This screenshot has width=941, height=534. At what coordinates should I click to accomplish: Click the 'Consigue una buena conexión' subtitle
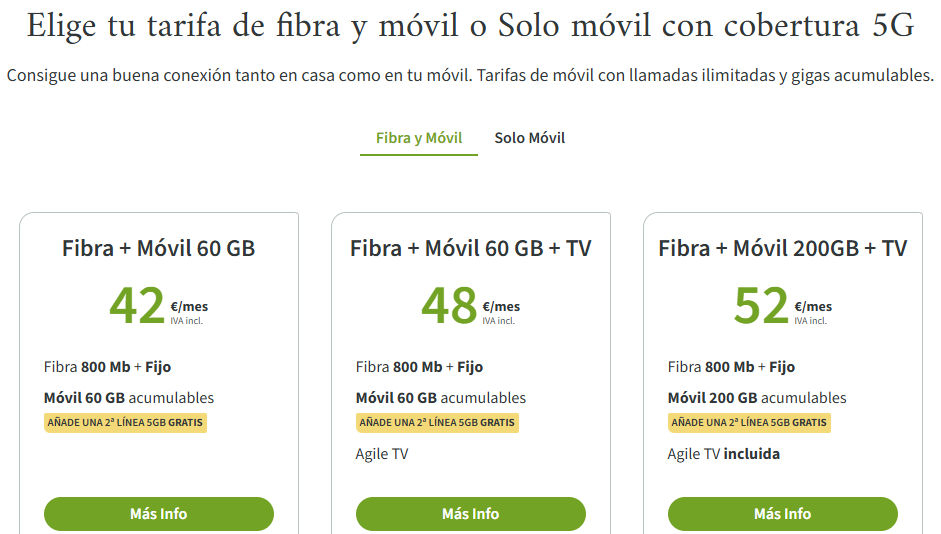[x=470, y=76]
